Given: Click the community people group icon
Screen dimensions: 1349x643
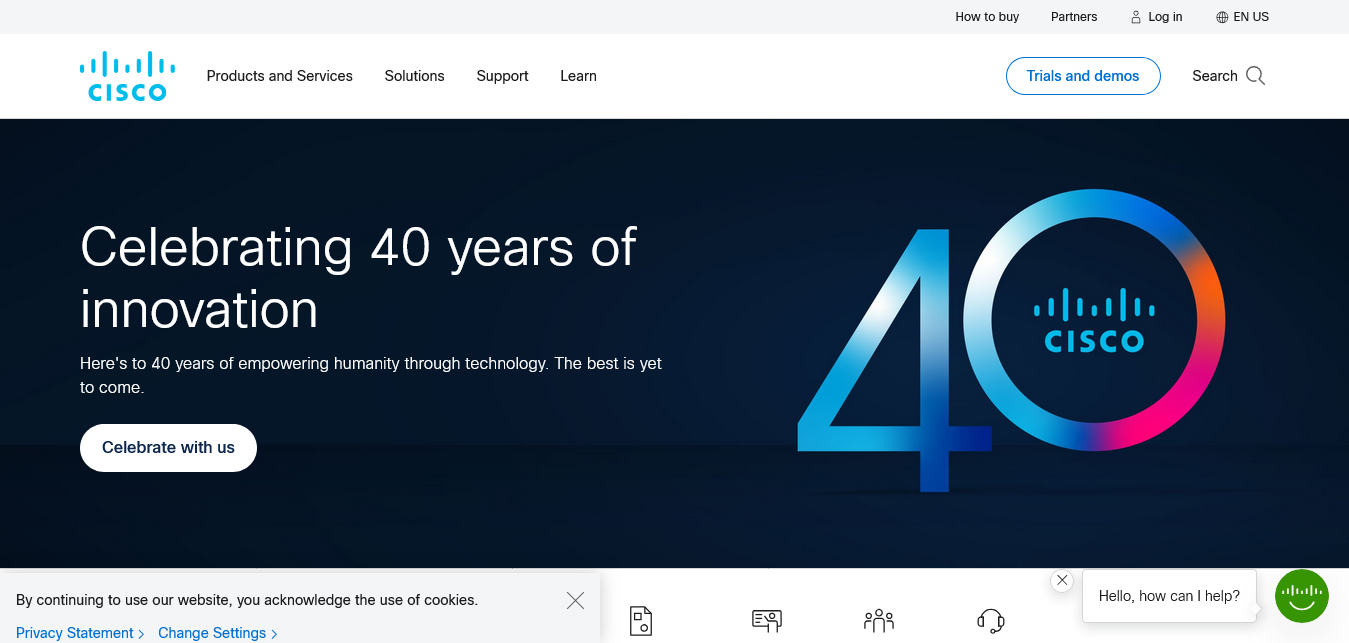Looking at the screenshot, I should [x=879, y=621].
